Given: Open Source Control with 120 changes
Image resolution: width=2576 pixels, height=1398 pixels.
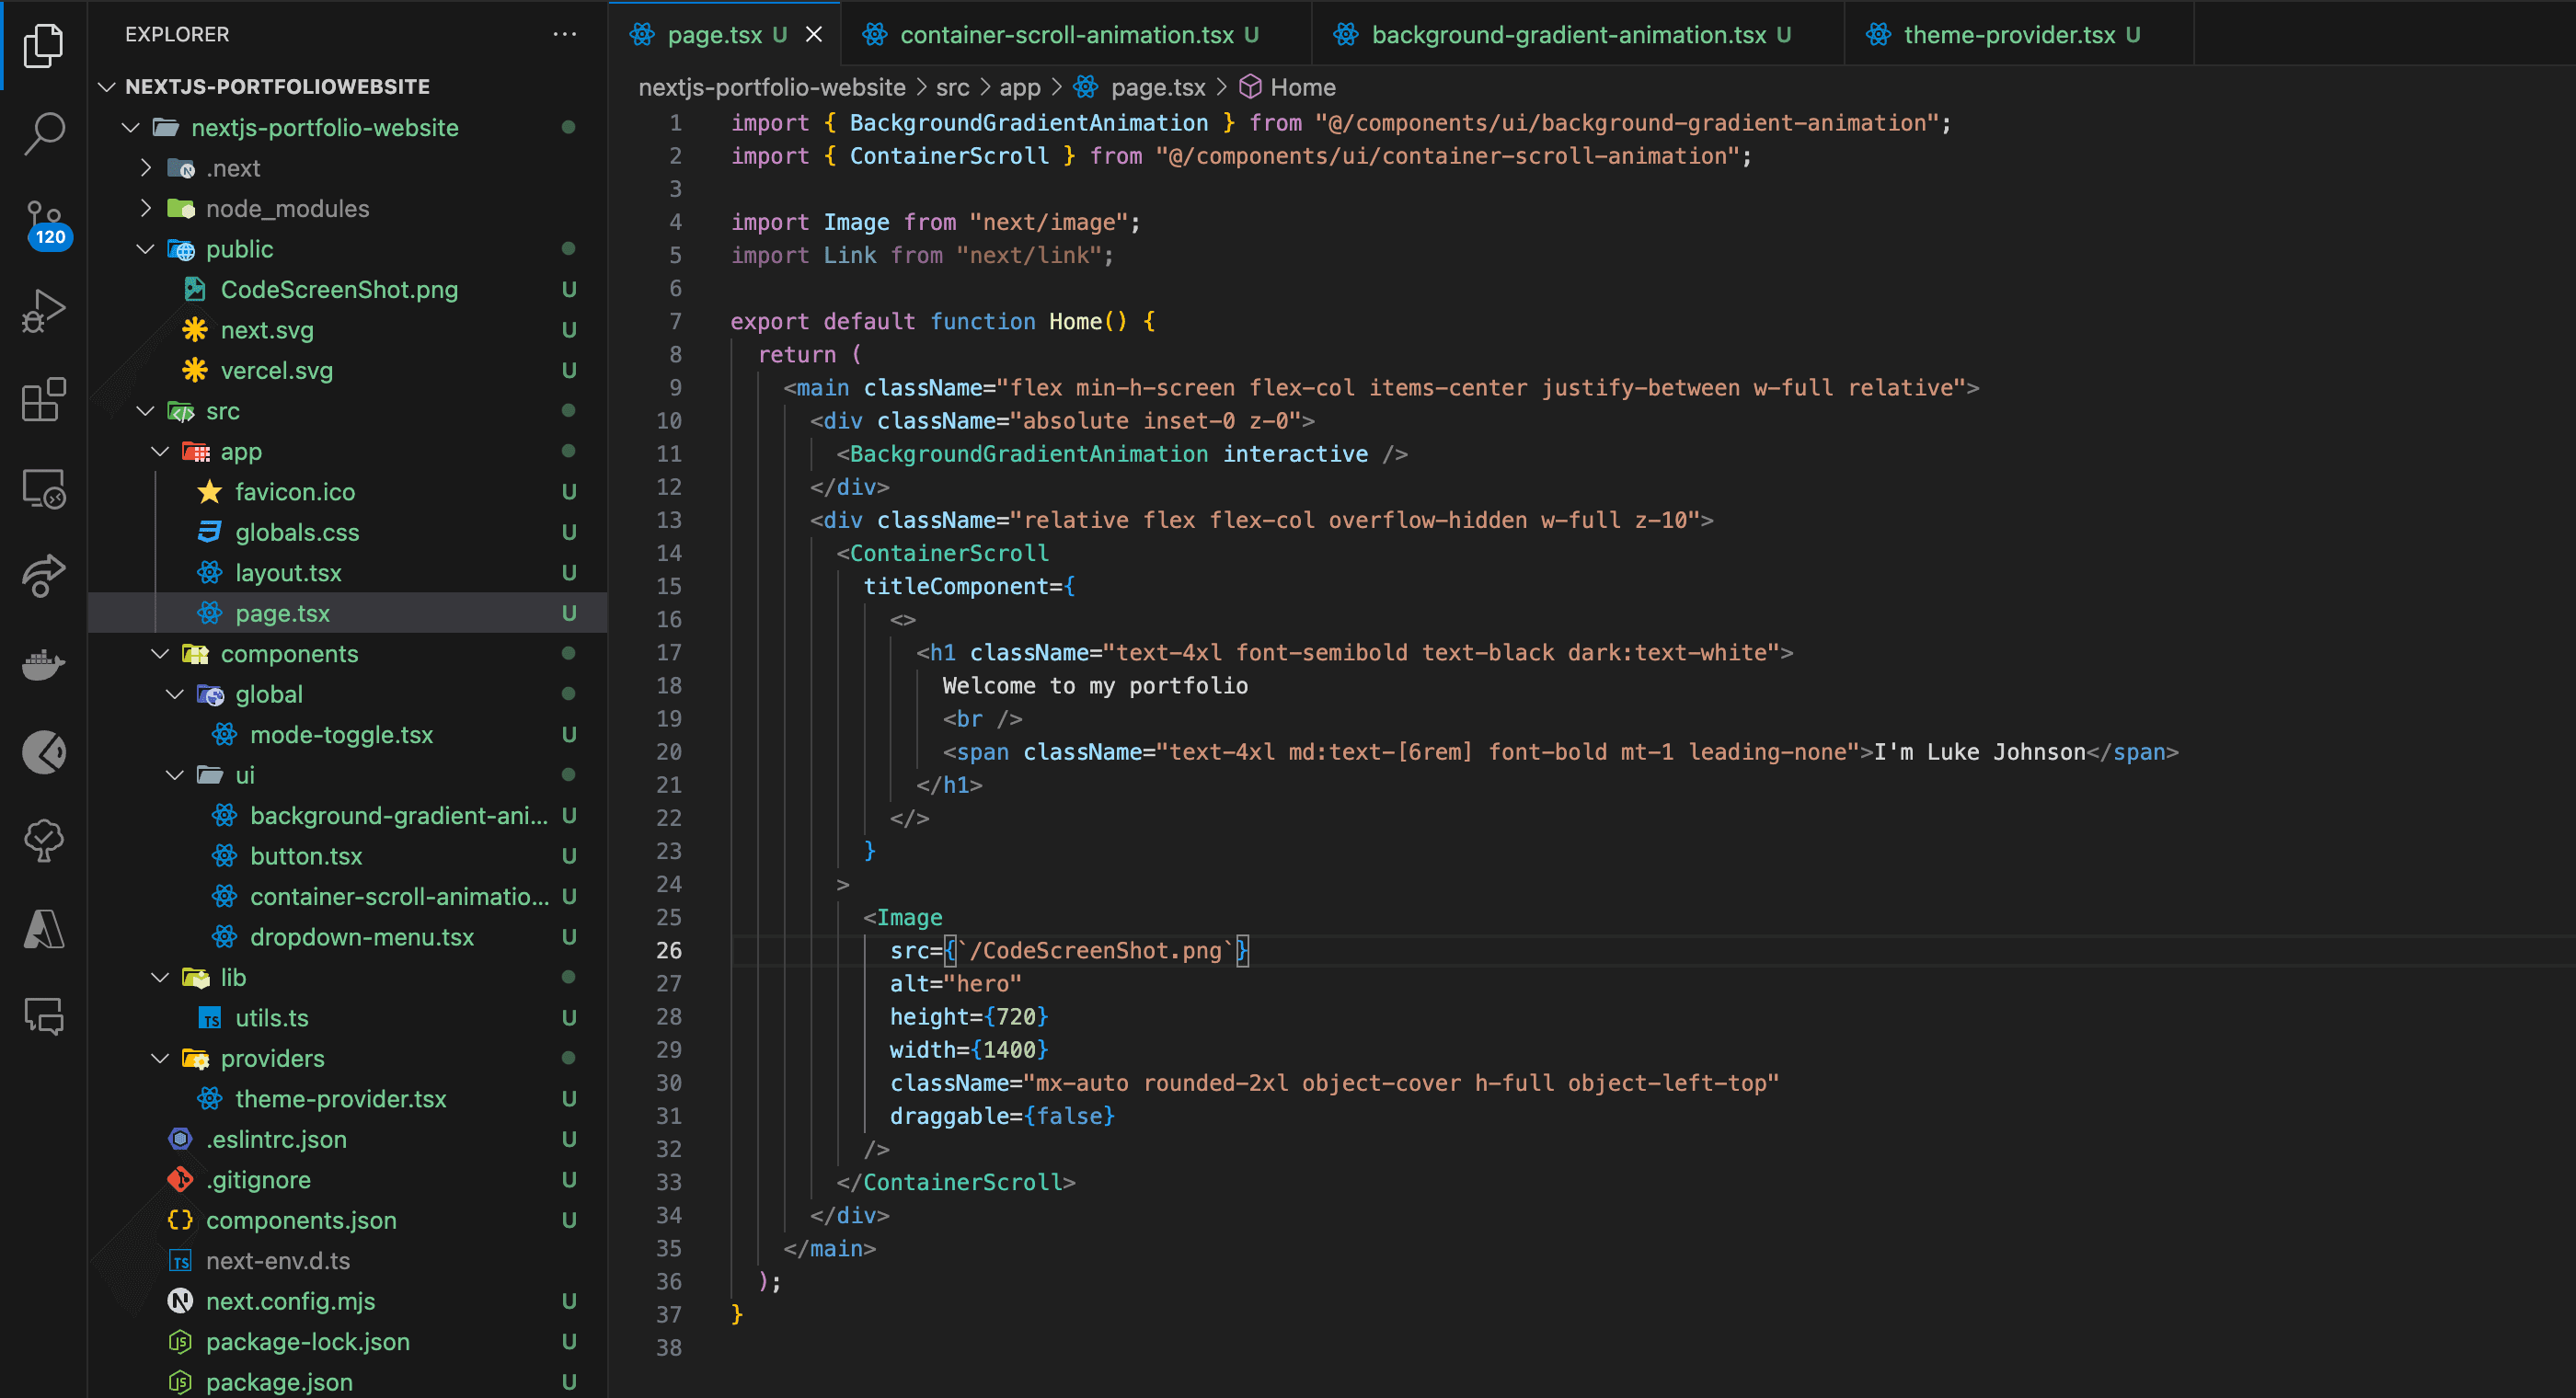Looking at the screenshot, I should point(45,224).
